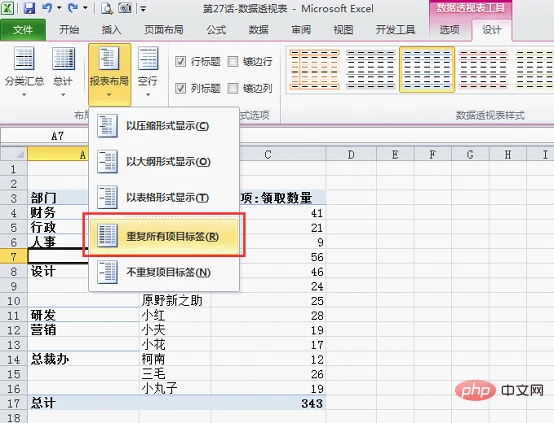Switch to the 选项 ribbon tab

tap(449, 29)
